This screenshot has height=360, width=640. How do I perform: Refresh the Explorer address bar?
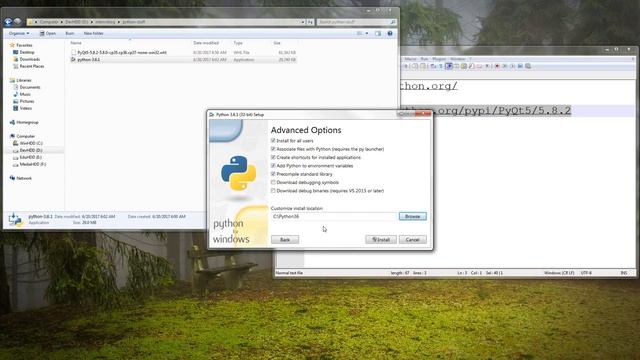click(310, 22)
